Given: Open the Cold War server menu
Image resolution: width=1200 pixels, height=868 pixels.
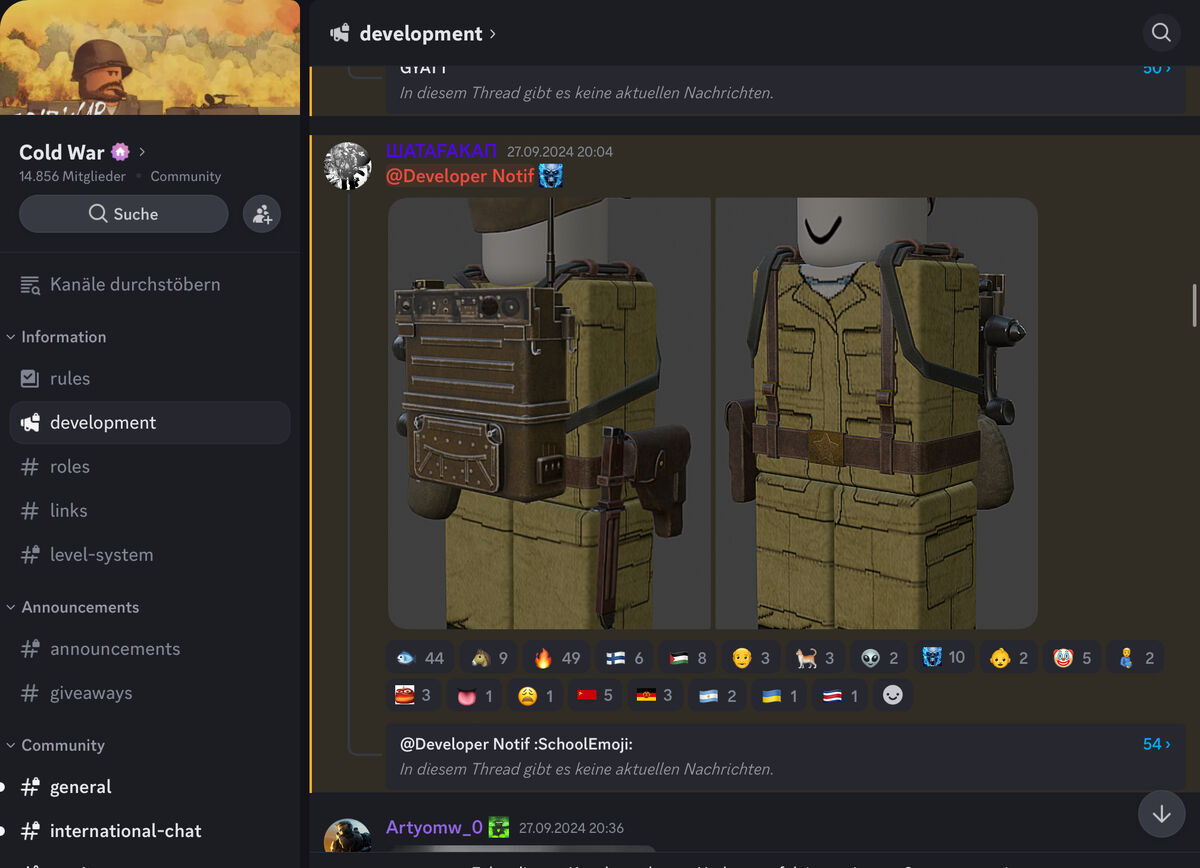Looking at the screenshot, I should pos(83,152).
